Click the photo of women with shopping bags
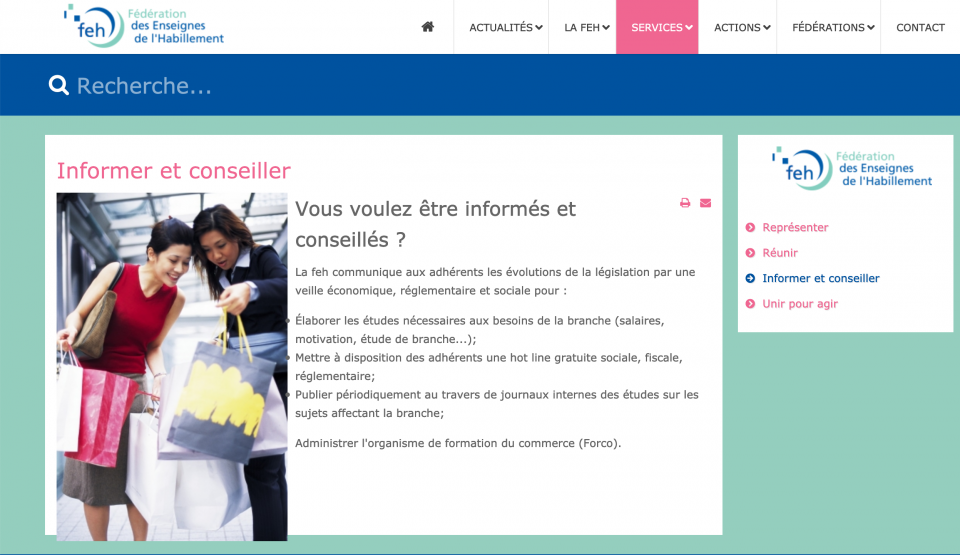This screenshot has width=960, height=555. (x=172, y=365)
